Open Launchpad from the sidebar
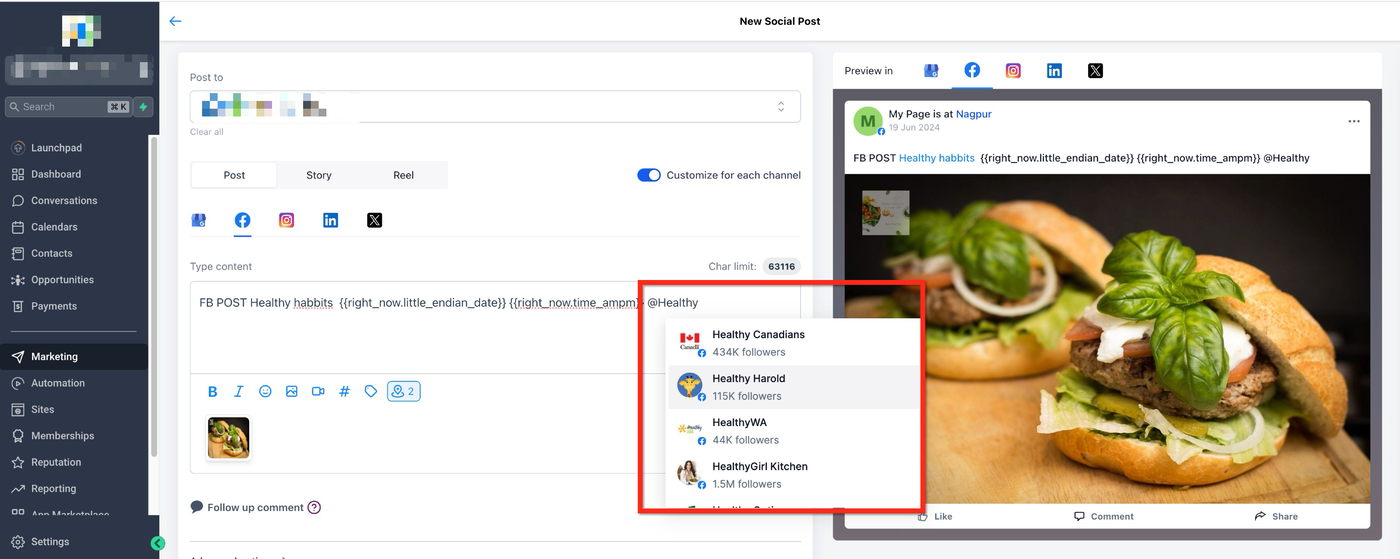The width and height of the screenshot is (1400, 559). click(x=56, y=148)
